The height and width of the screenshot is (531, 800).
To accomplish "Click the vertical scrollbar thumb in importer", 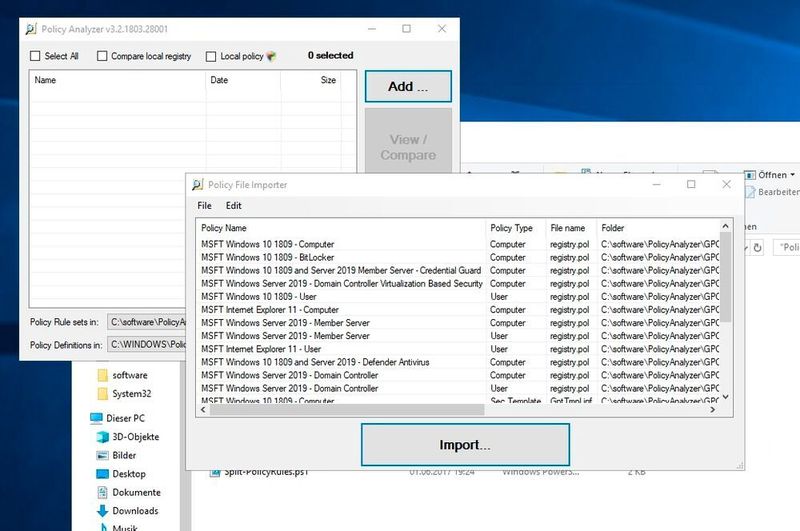I will point(726,277).
